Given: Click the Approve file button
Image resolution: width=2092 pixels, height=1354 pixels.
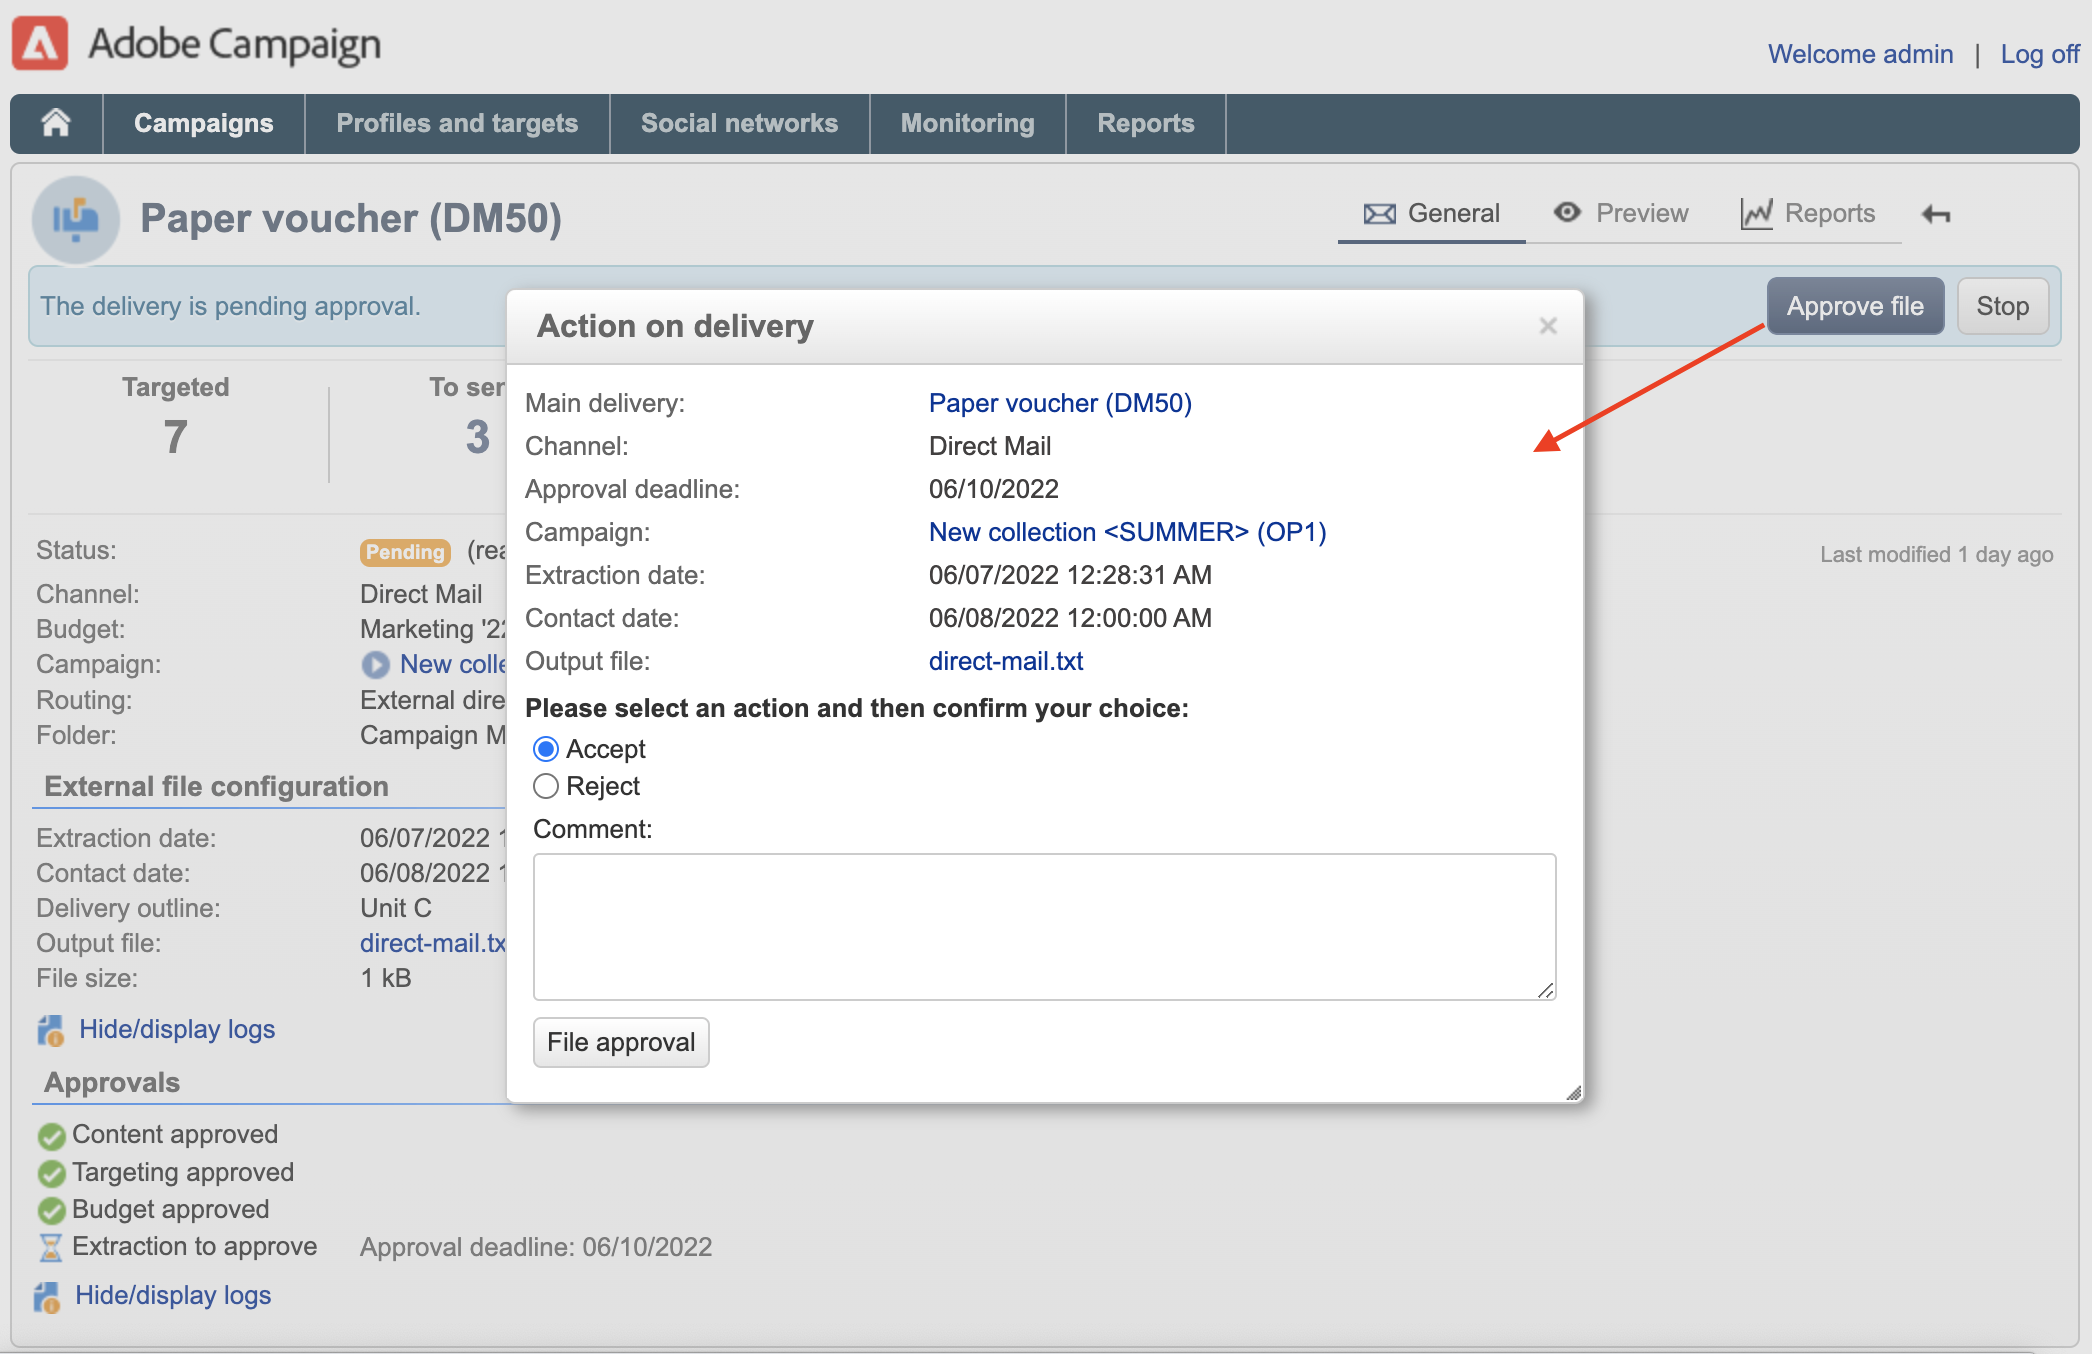Looking at the screenshot, I should click(x=1854, y=306).
